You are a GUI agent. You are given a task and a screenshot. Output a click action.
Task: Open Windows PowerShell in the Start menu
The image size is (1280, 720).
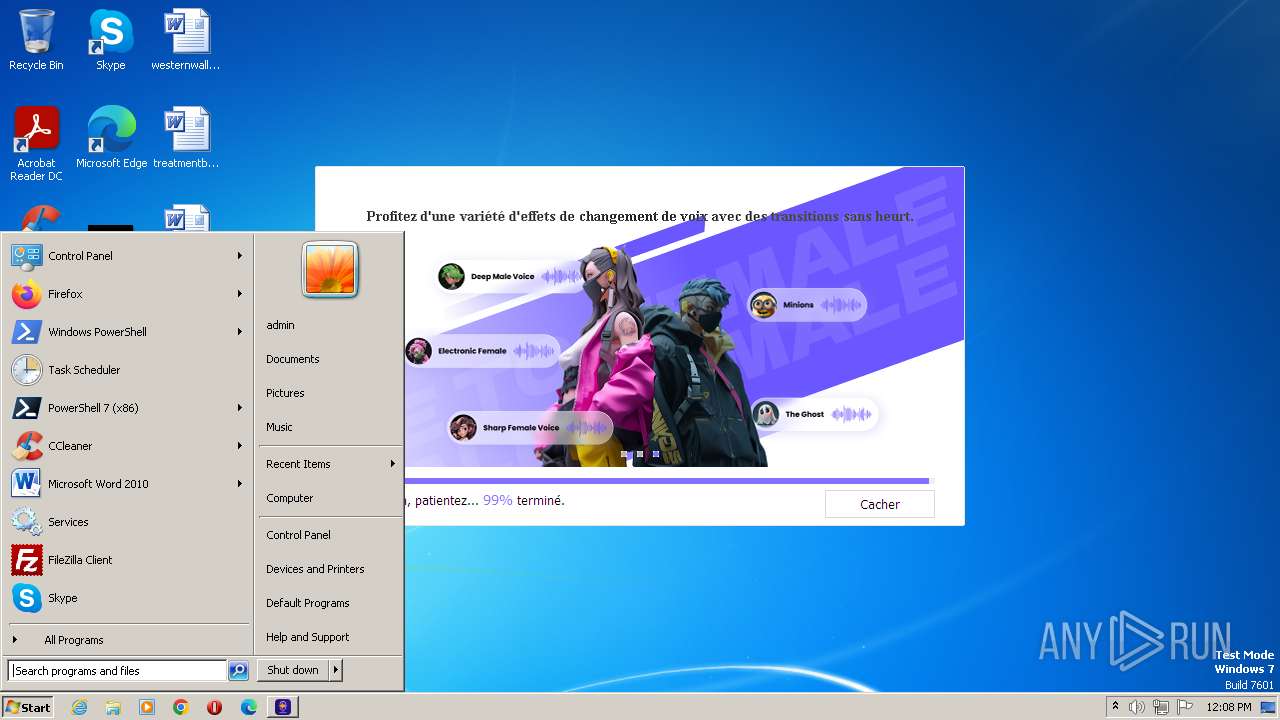[x=127, y=332]
